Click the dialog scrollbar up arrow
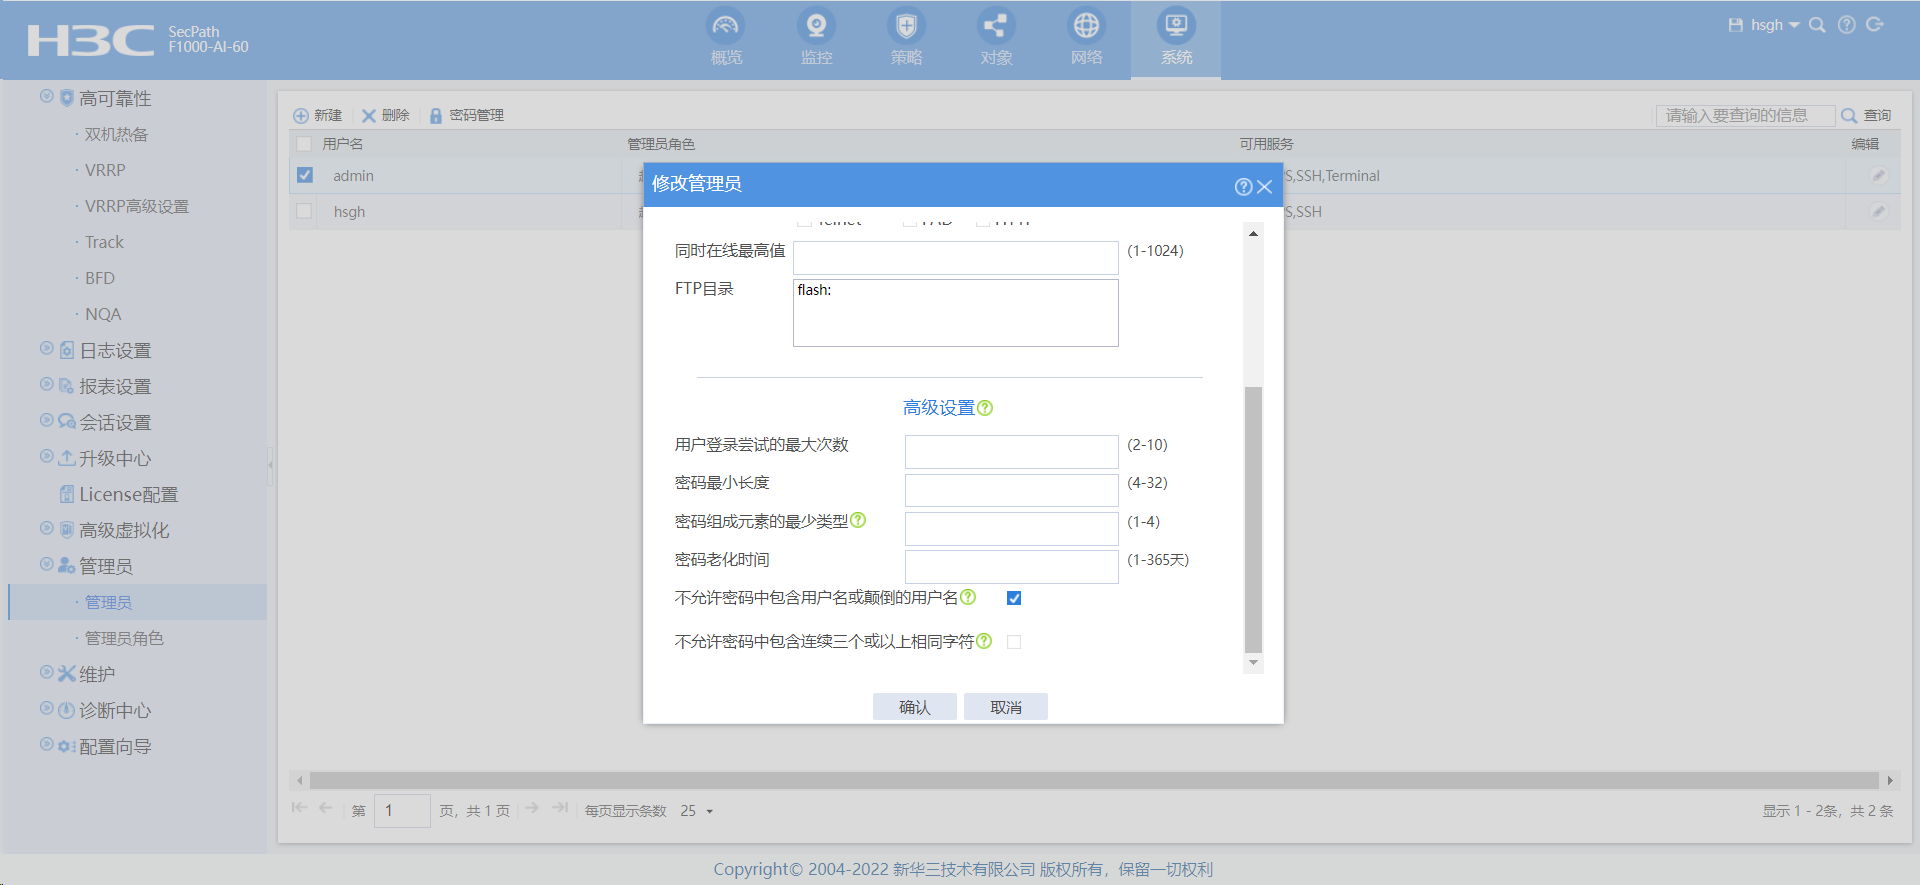Image resolution: width=1920 pixels, height=885 pixels. click(1253, 233)
